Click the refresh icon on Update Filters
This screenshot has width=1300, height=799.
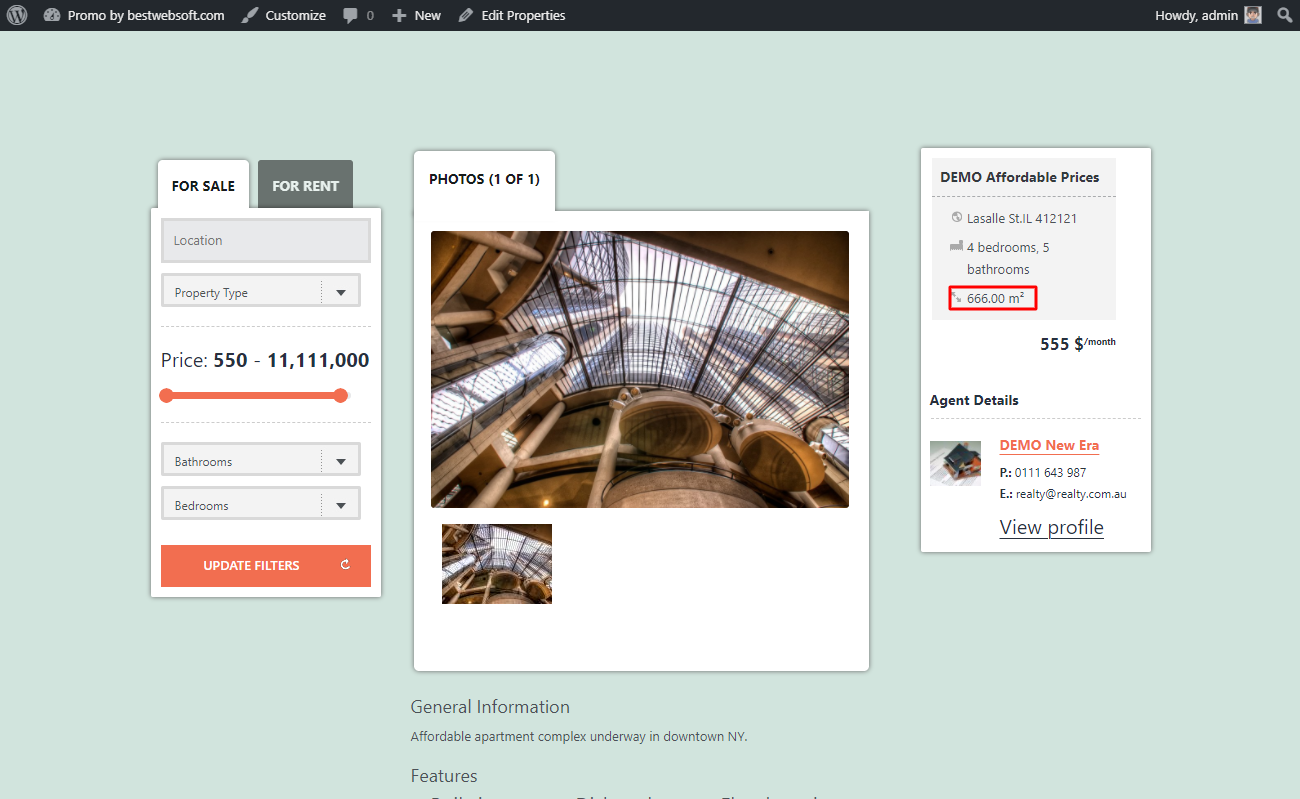click(345, 565)
